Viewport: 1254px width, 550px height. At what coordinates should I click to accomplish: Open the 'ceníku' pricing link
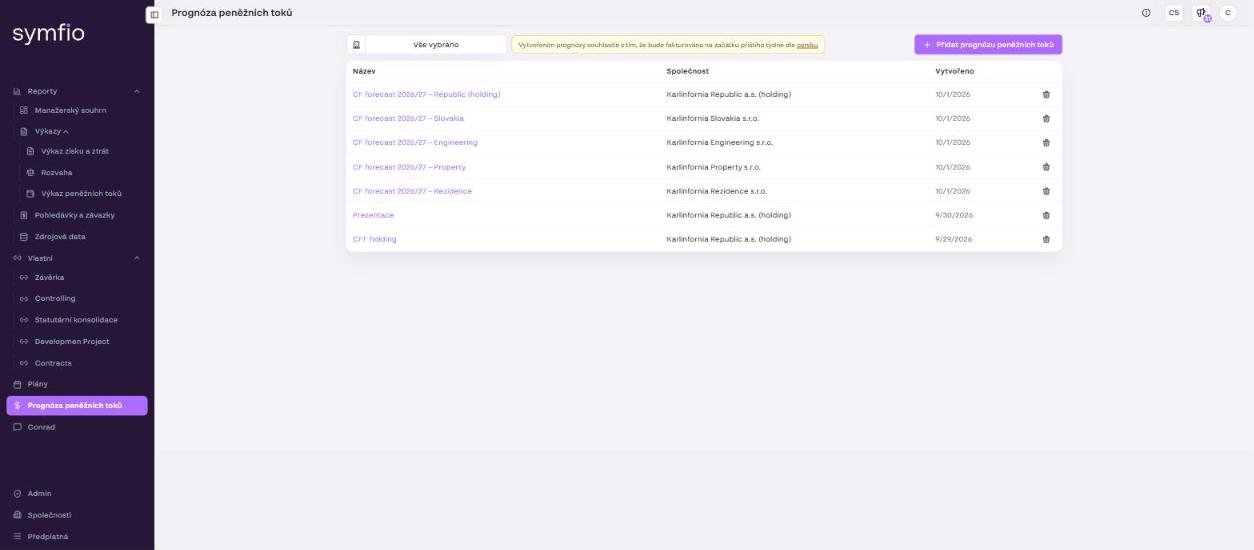tap(807, 45)
